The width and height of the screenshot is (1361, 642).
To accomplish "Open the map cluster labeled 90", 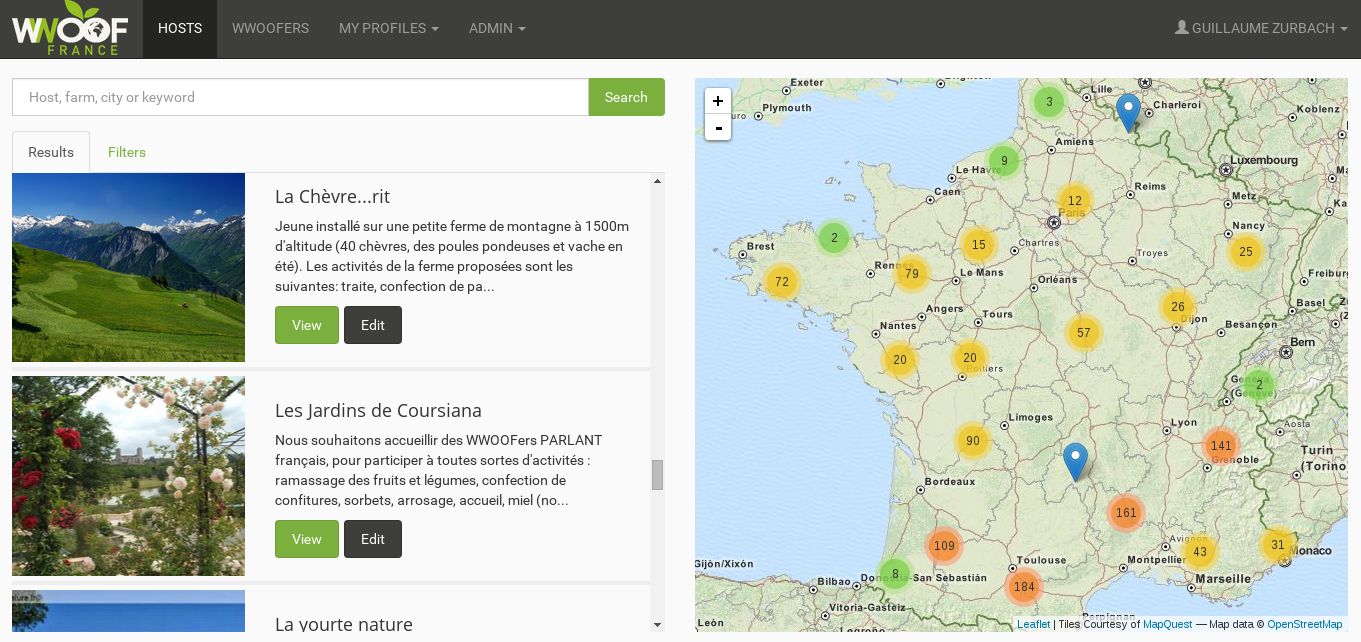I will point(973,441).
